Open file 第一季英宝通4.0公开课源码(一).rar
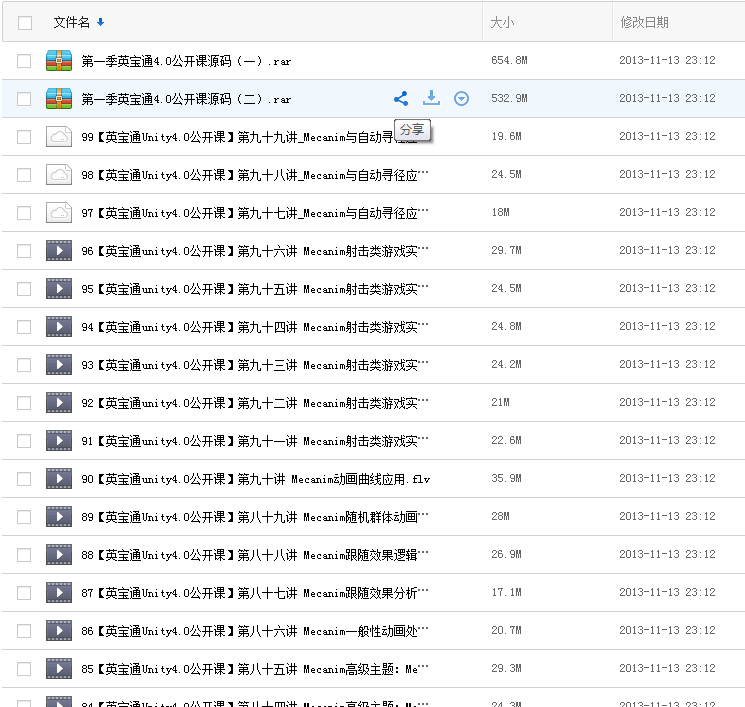 click(x=186, y=61)
